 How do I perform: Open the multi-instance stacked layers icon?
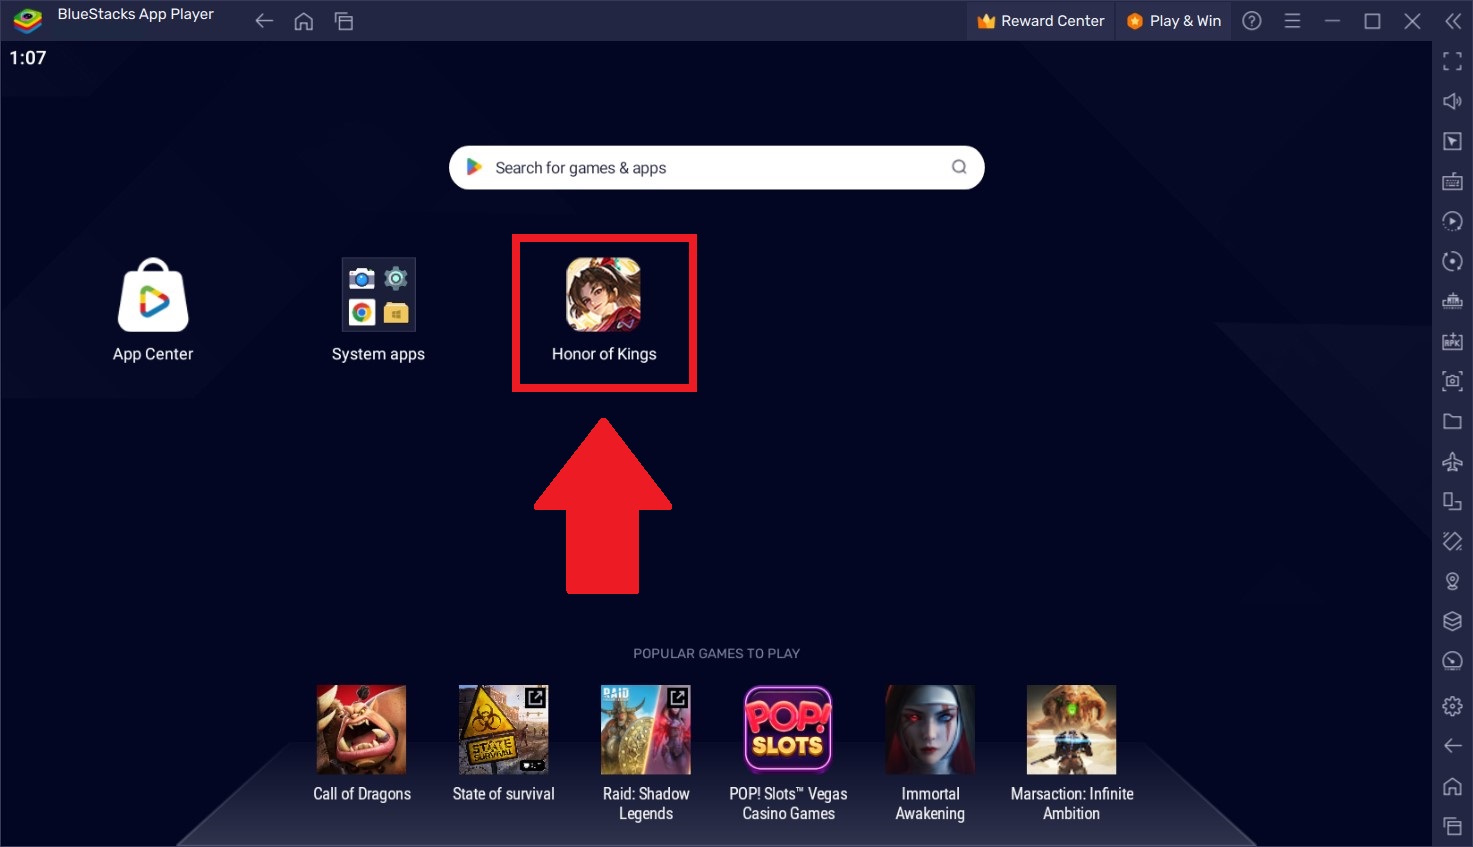pos(1452,621)
